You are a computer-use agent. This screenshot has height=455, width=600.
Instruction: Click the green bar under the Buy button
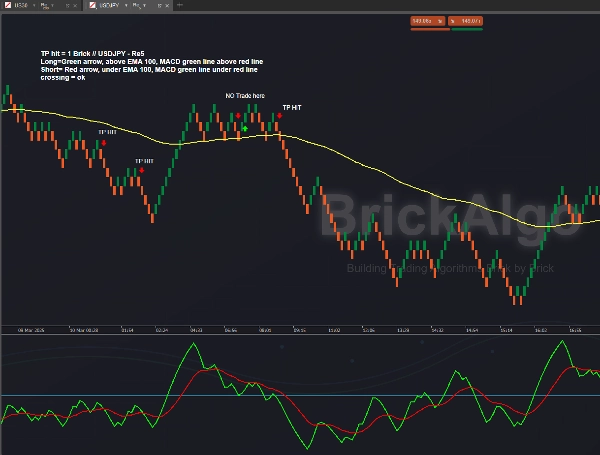coord(467,28)
